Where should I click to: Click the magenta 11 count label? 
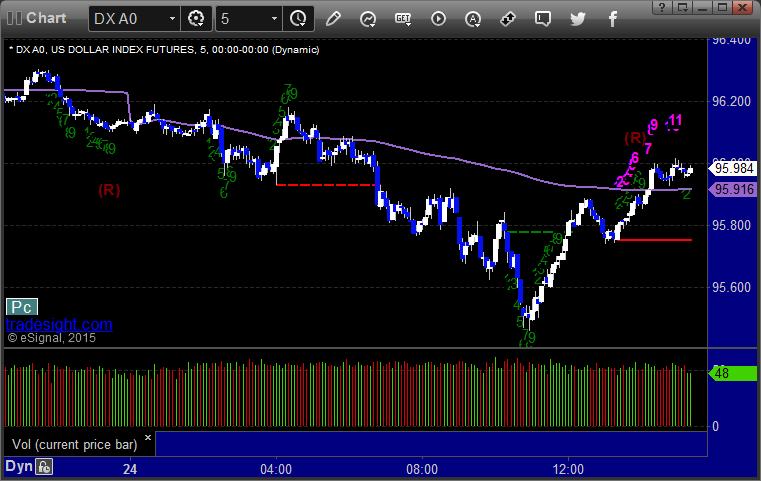pos(675,120)
